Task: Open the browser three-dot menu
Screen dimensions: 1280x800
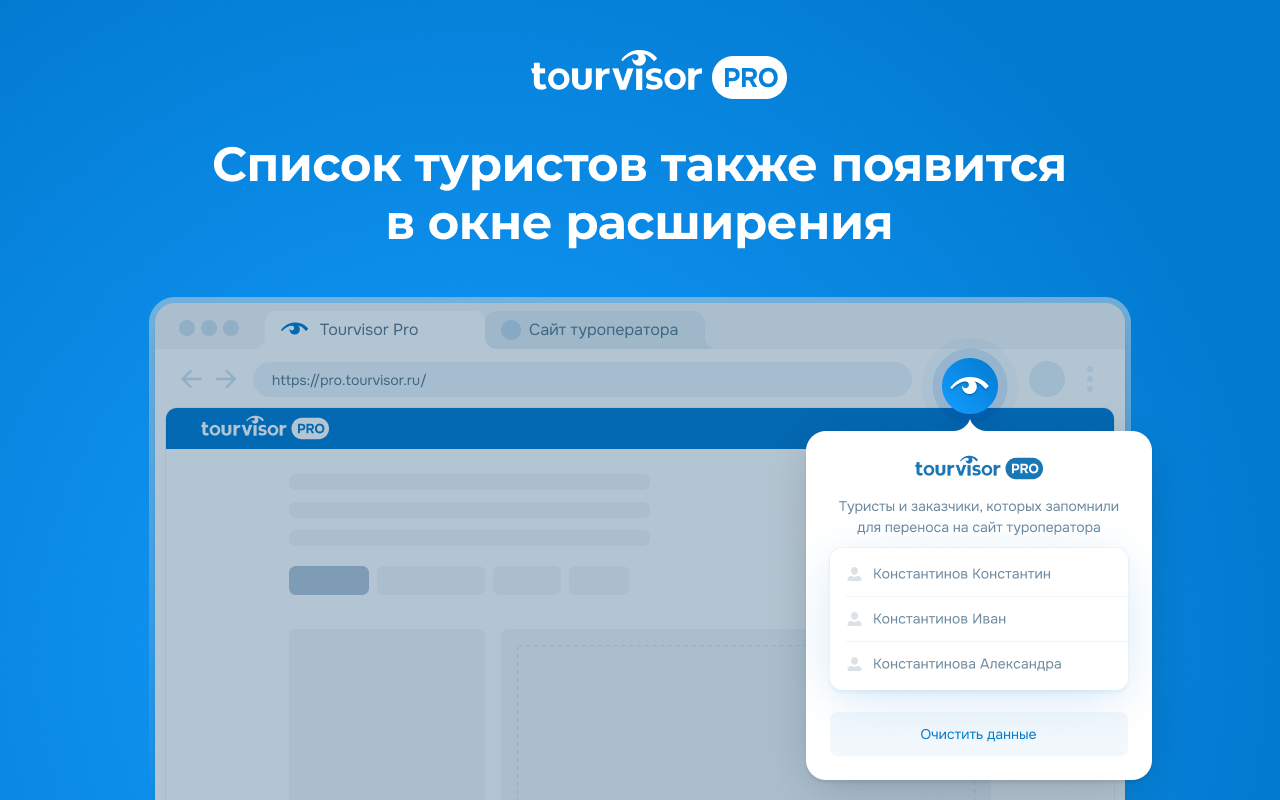Action: click(1090, 379)
